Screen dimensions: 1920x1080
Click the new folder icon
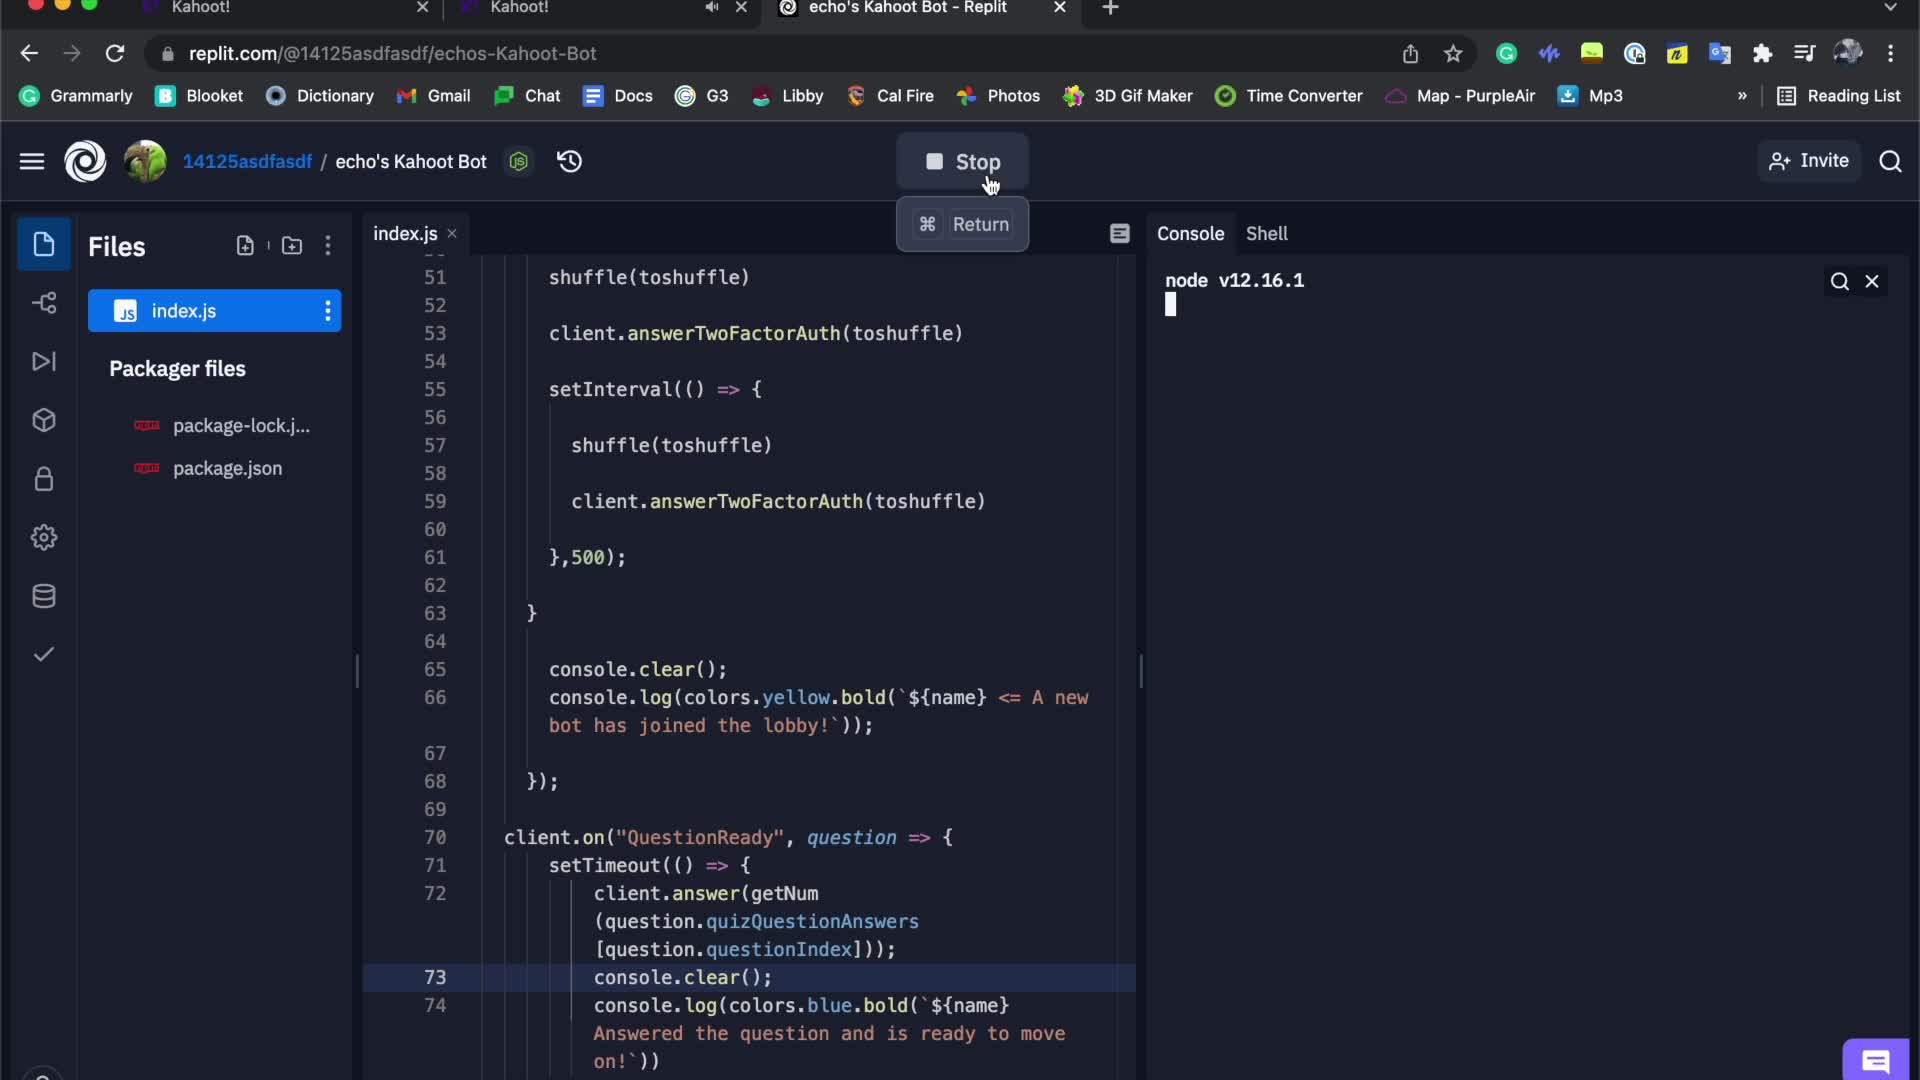pos(292,246)
